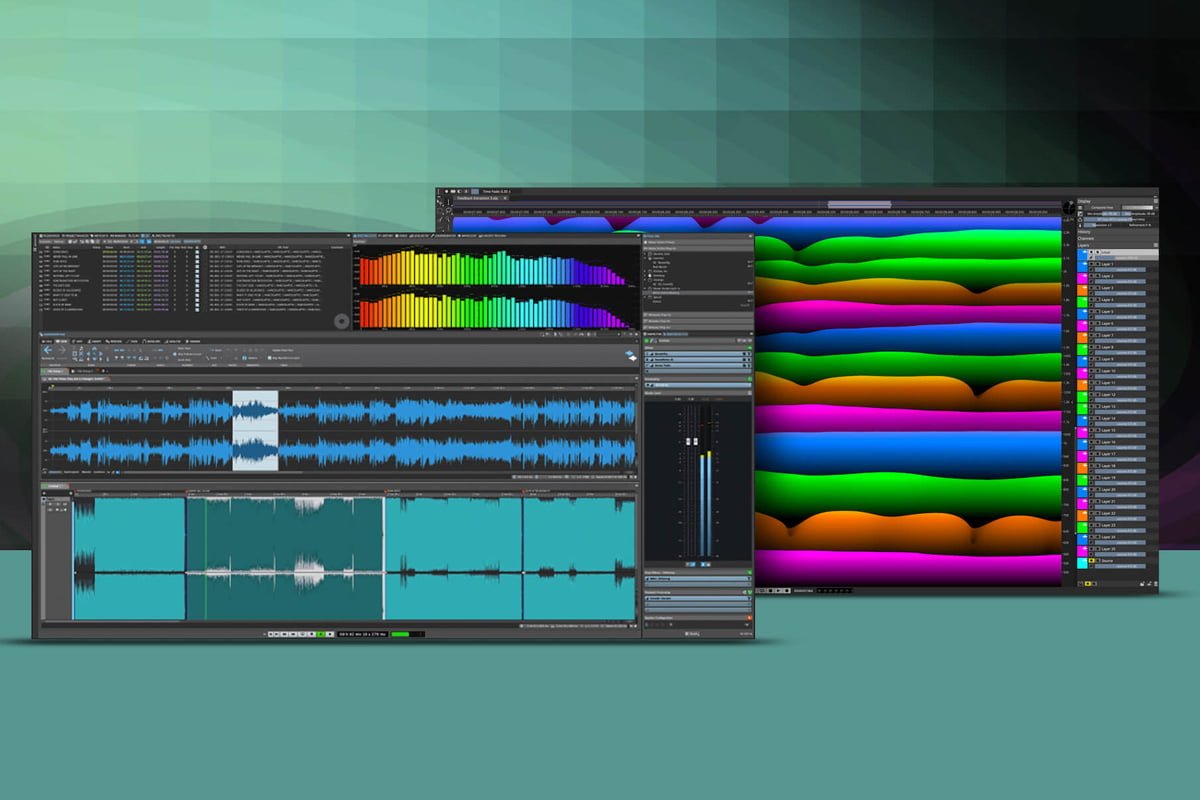Click the horizontal scrollbar thumb above SpectraLayers ruler

(x=860, y=204)
